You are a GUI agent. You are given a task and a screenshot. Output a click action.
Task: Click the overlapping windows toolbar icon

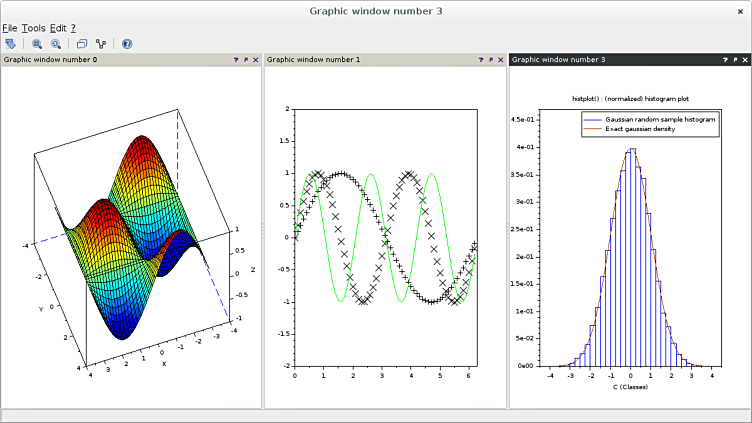[x=82, y=44]
